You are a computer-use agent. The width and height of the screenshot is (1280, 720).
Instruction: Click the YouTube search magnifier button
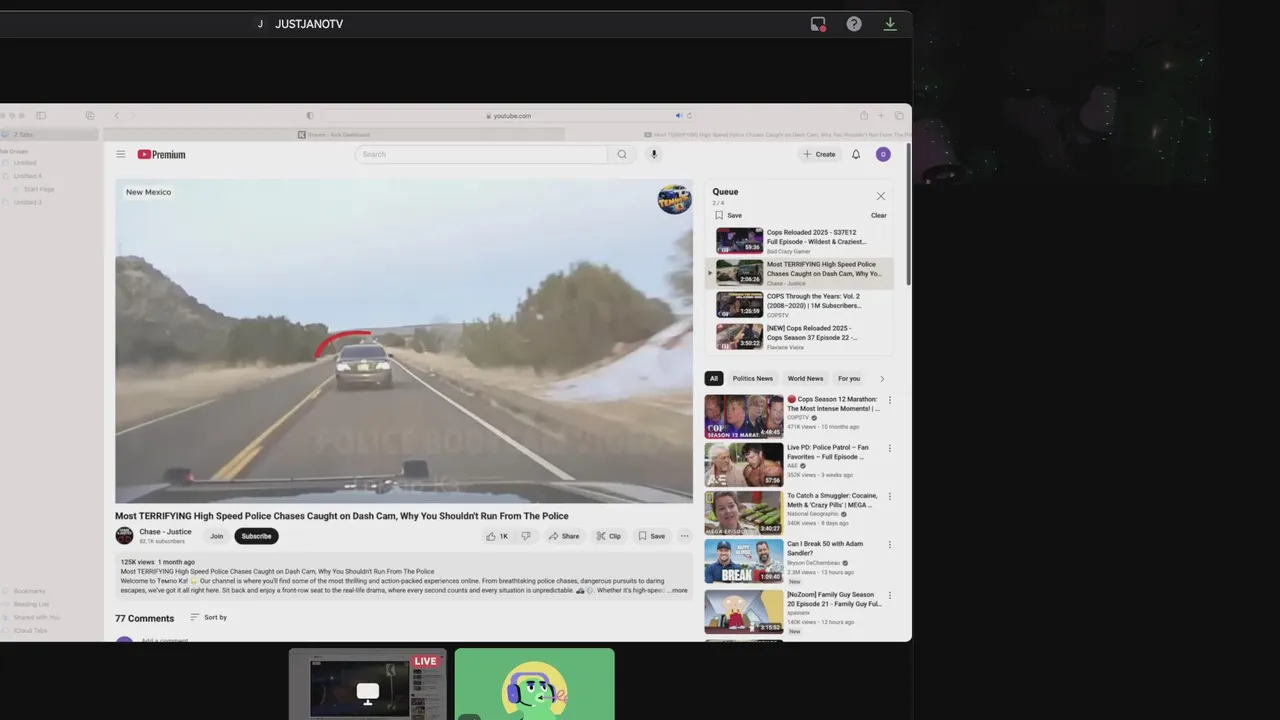622,154
